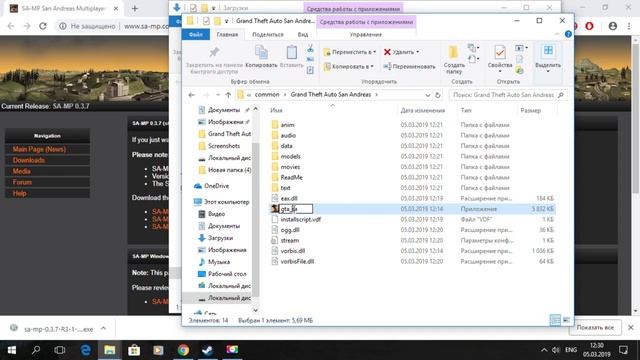This screenshot has height=360, width=640.
Task: Switch to the Поделиться ribbon tab
Action: point(268,35)
